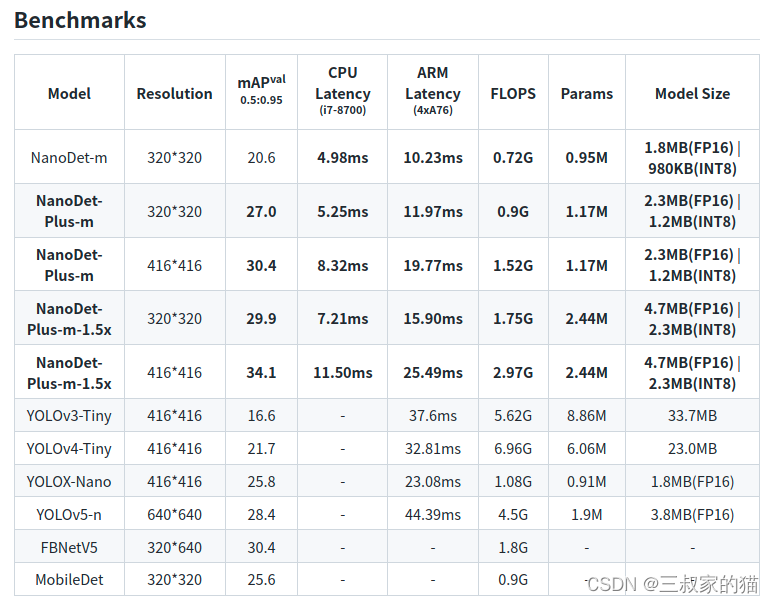Select the FLOPS value "1.75G"

[x=513, y=319]
